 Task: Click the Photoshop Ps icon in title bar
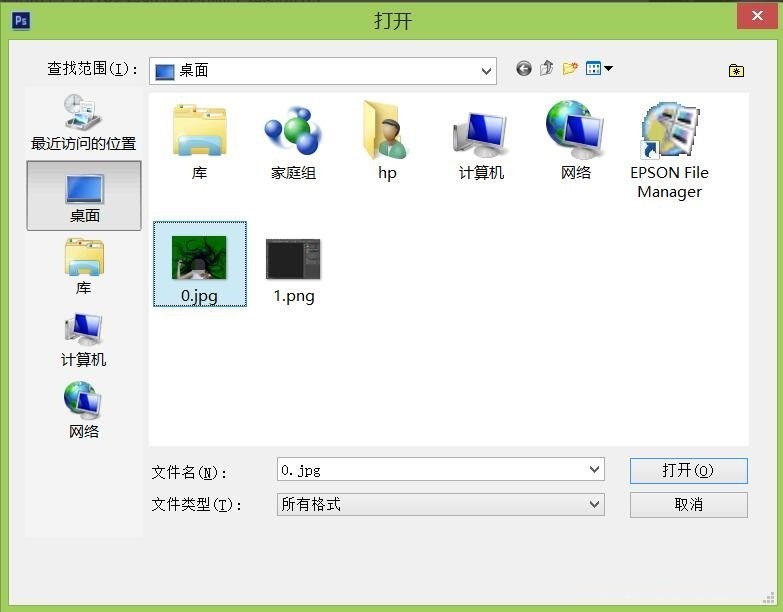coord(20,20)
